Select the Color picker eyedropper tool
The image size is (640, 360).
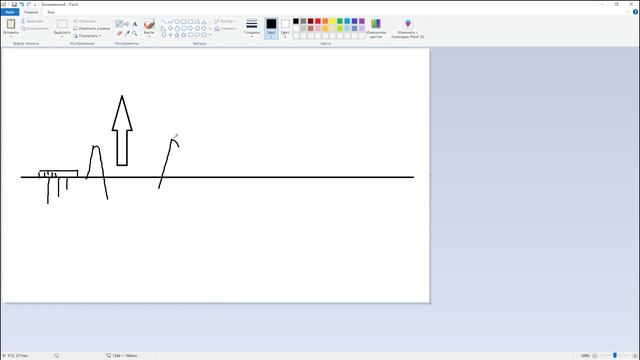point(127,33)
